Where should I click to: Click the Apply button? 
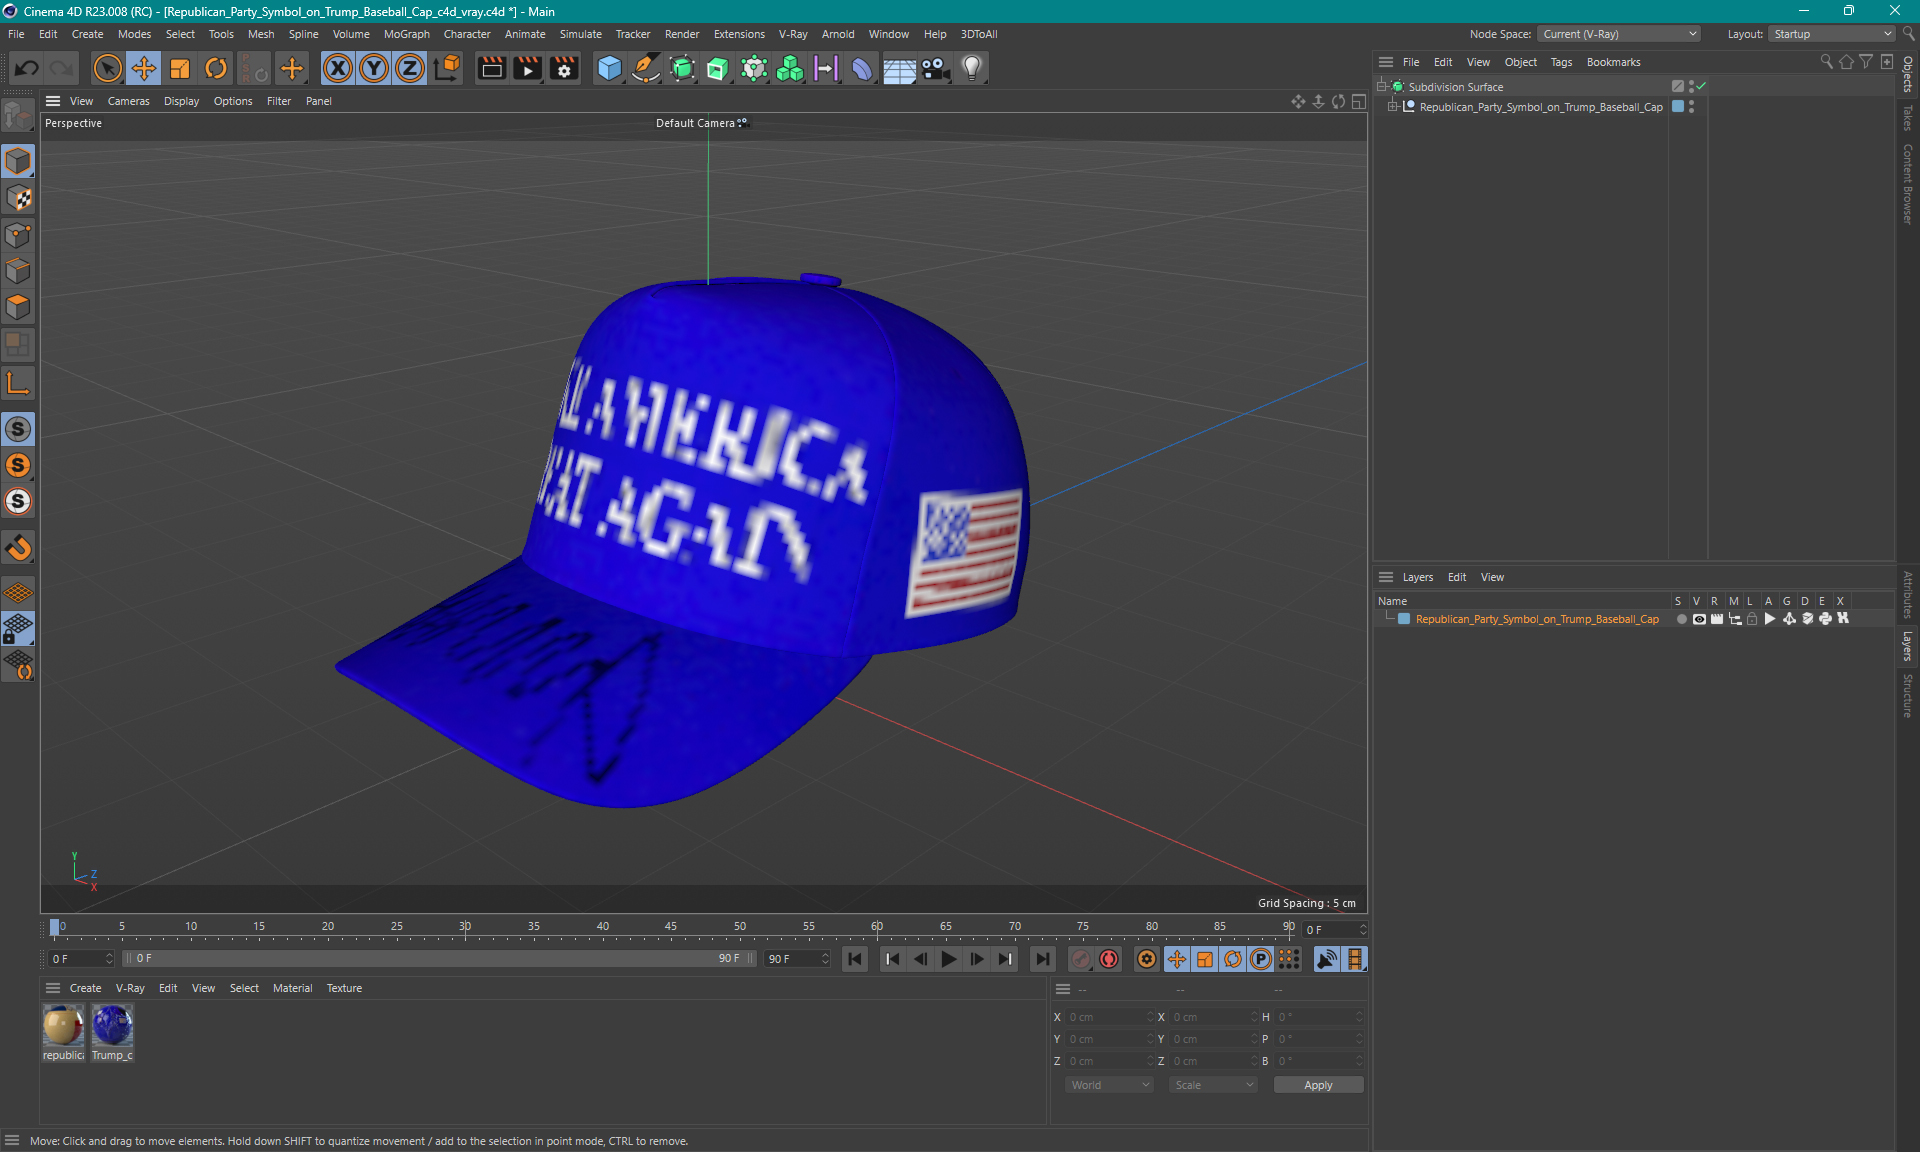(x=1318, y=1085)
